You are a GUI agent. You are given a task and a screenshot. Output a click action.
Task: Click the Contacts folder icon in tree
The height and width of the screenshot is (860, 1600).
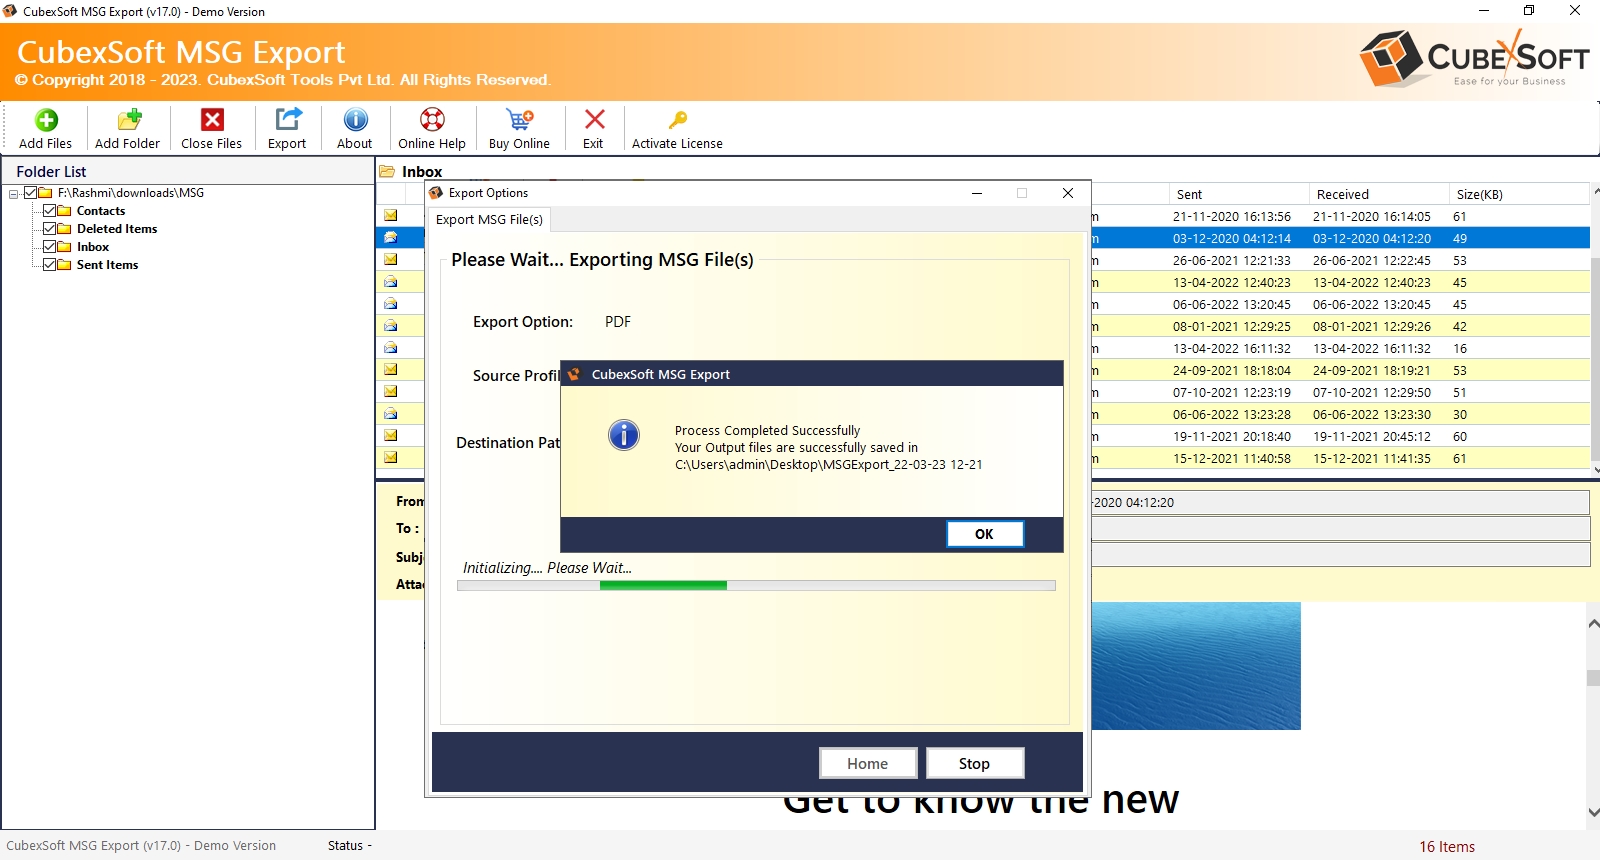pyautogui.click(x=64, y=211)
